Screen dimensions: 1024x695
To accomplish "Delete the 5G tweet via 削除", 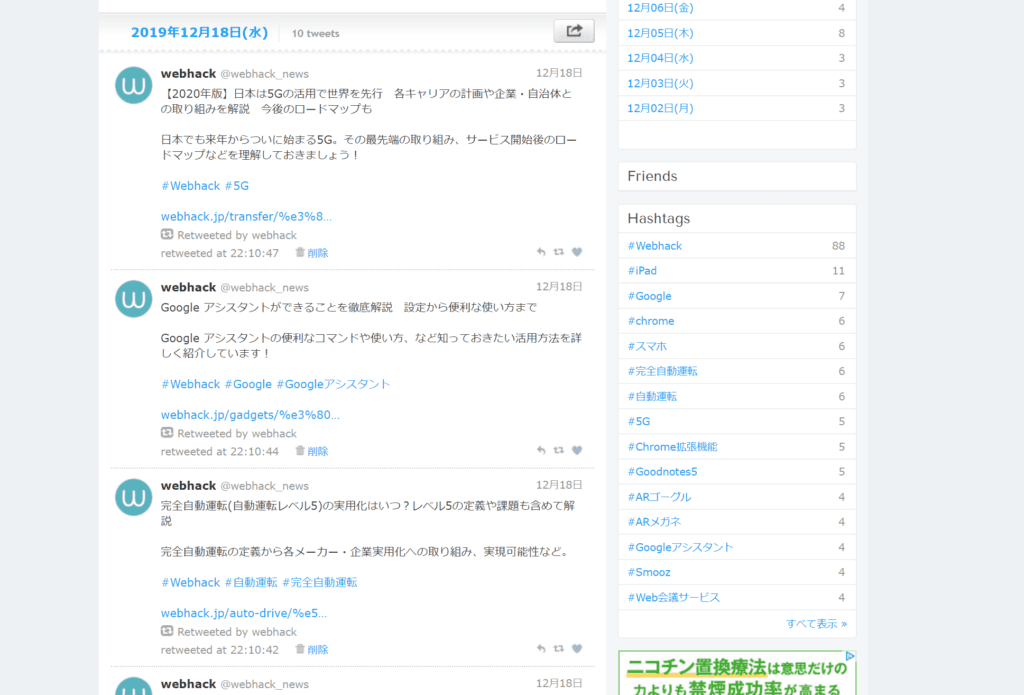I will coord(312,253).
